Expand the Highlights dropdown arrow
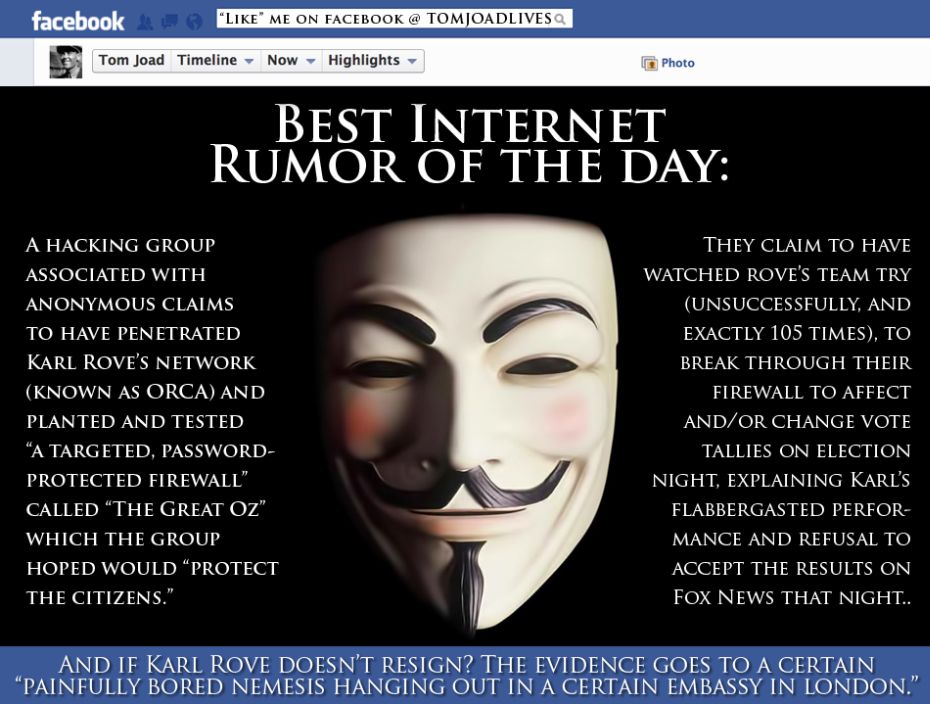Image resolution: width=930 pixels, height=704 pixels. click(x=412, y=61)
